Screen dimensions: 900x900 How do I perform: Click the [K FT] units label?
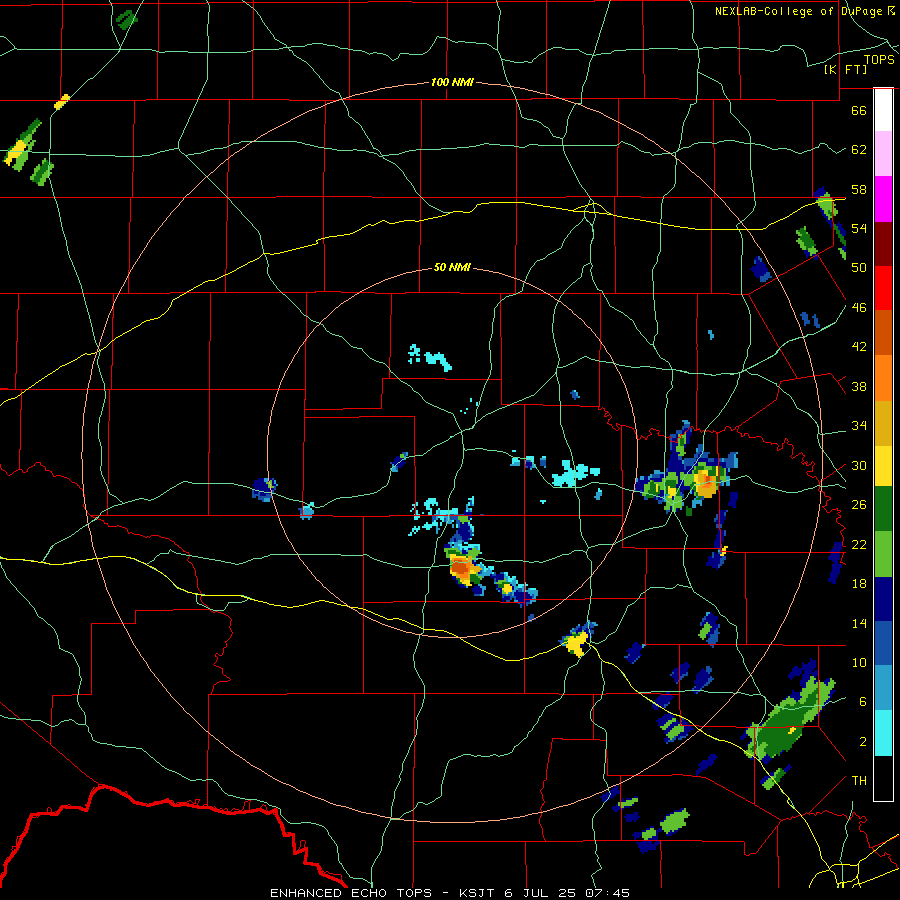tap(845, 69)
